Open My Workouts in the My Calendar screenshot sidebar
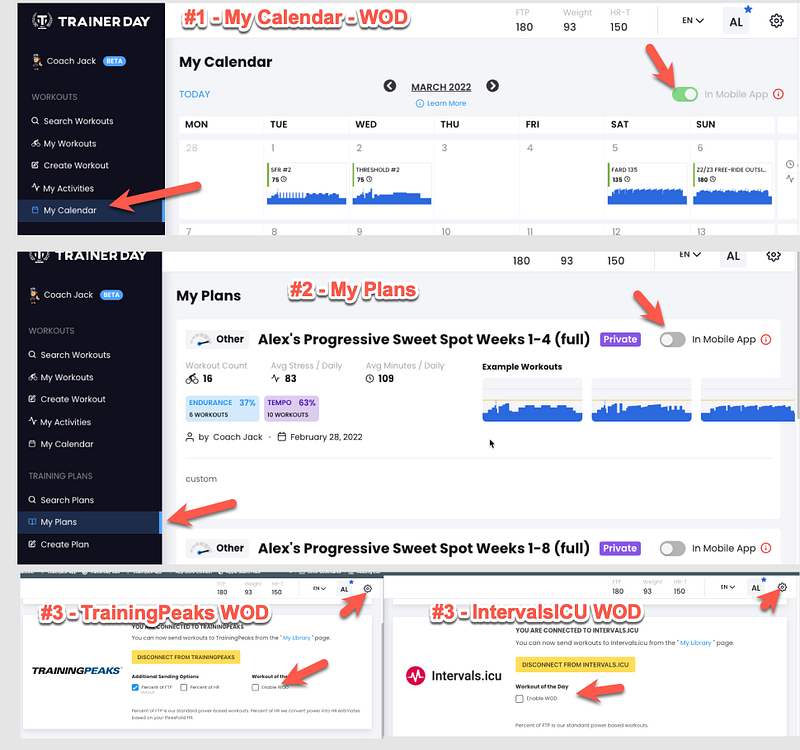The height and width of the screenshot is (750, 800). pos(64,143)
